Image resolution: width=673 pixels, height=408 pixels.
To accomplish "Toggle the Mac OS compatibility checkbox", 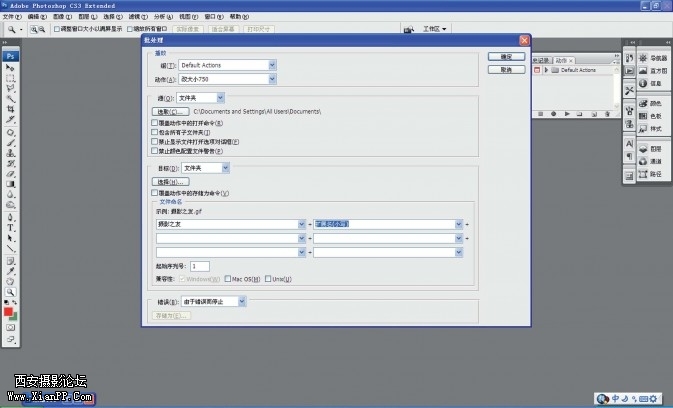I will [227, 279].
